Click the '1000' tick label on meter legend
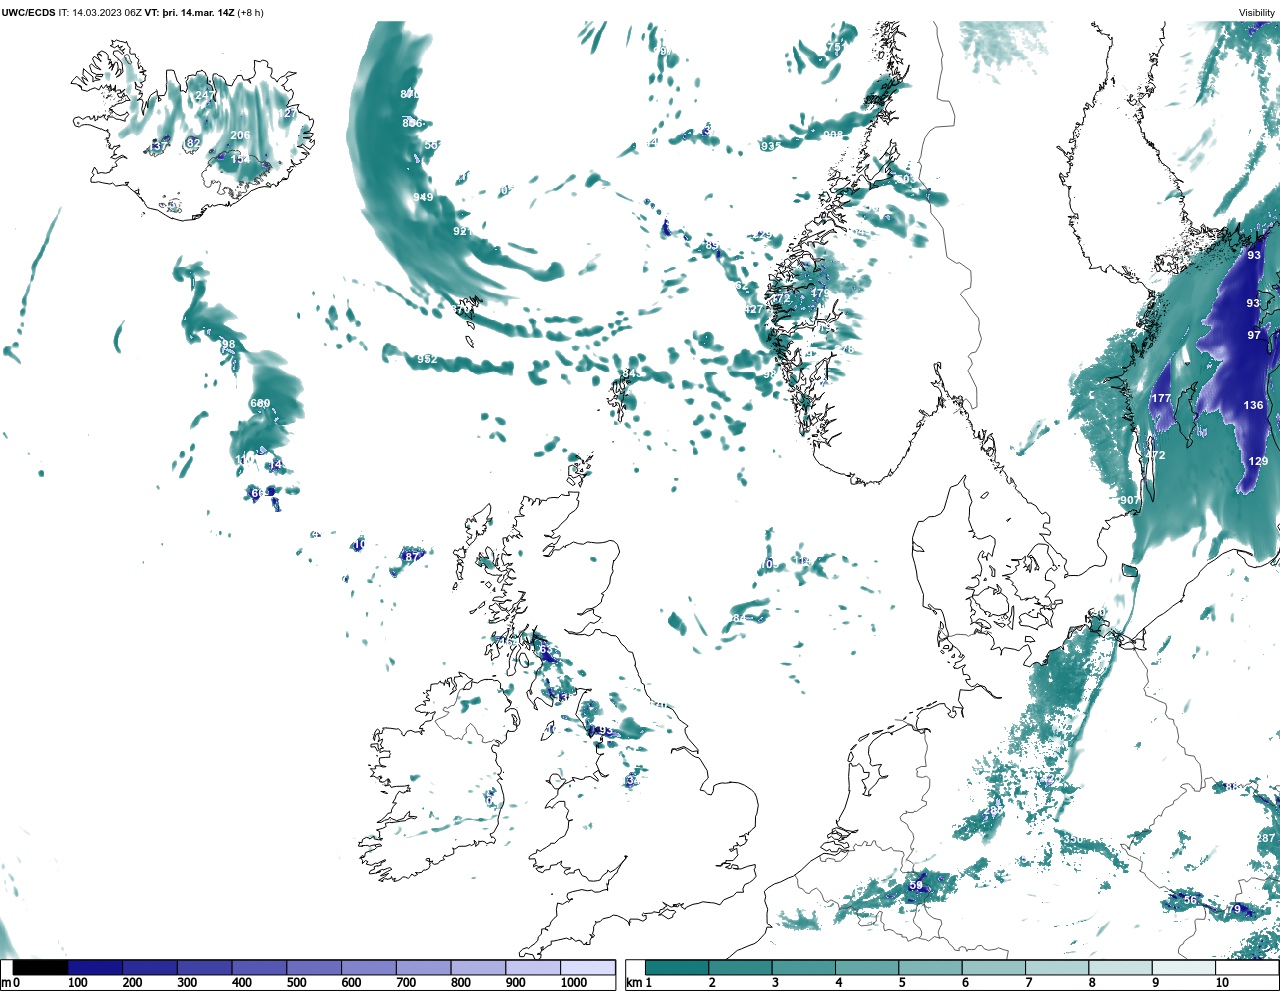Screen dimensions: 1280x991 tap(574, 983)
